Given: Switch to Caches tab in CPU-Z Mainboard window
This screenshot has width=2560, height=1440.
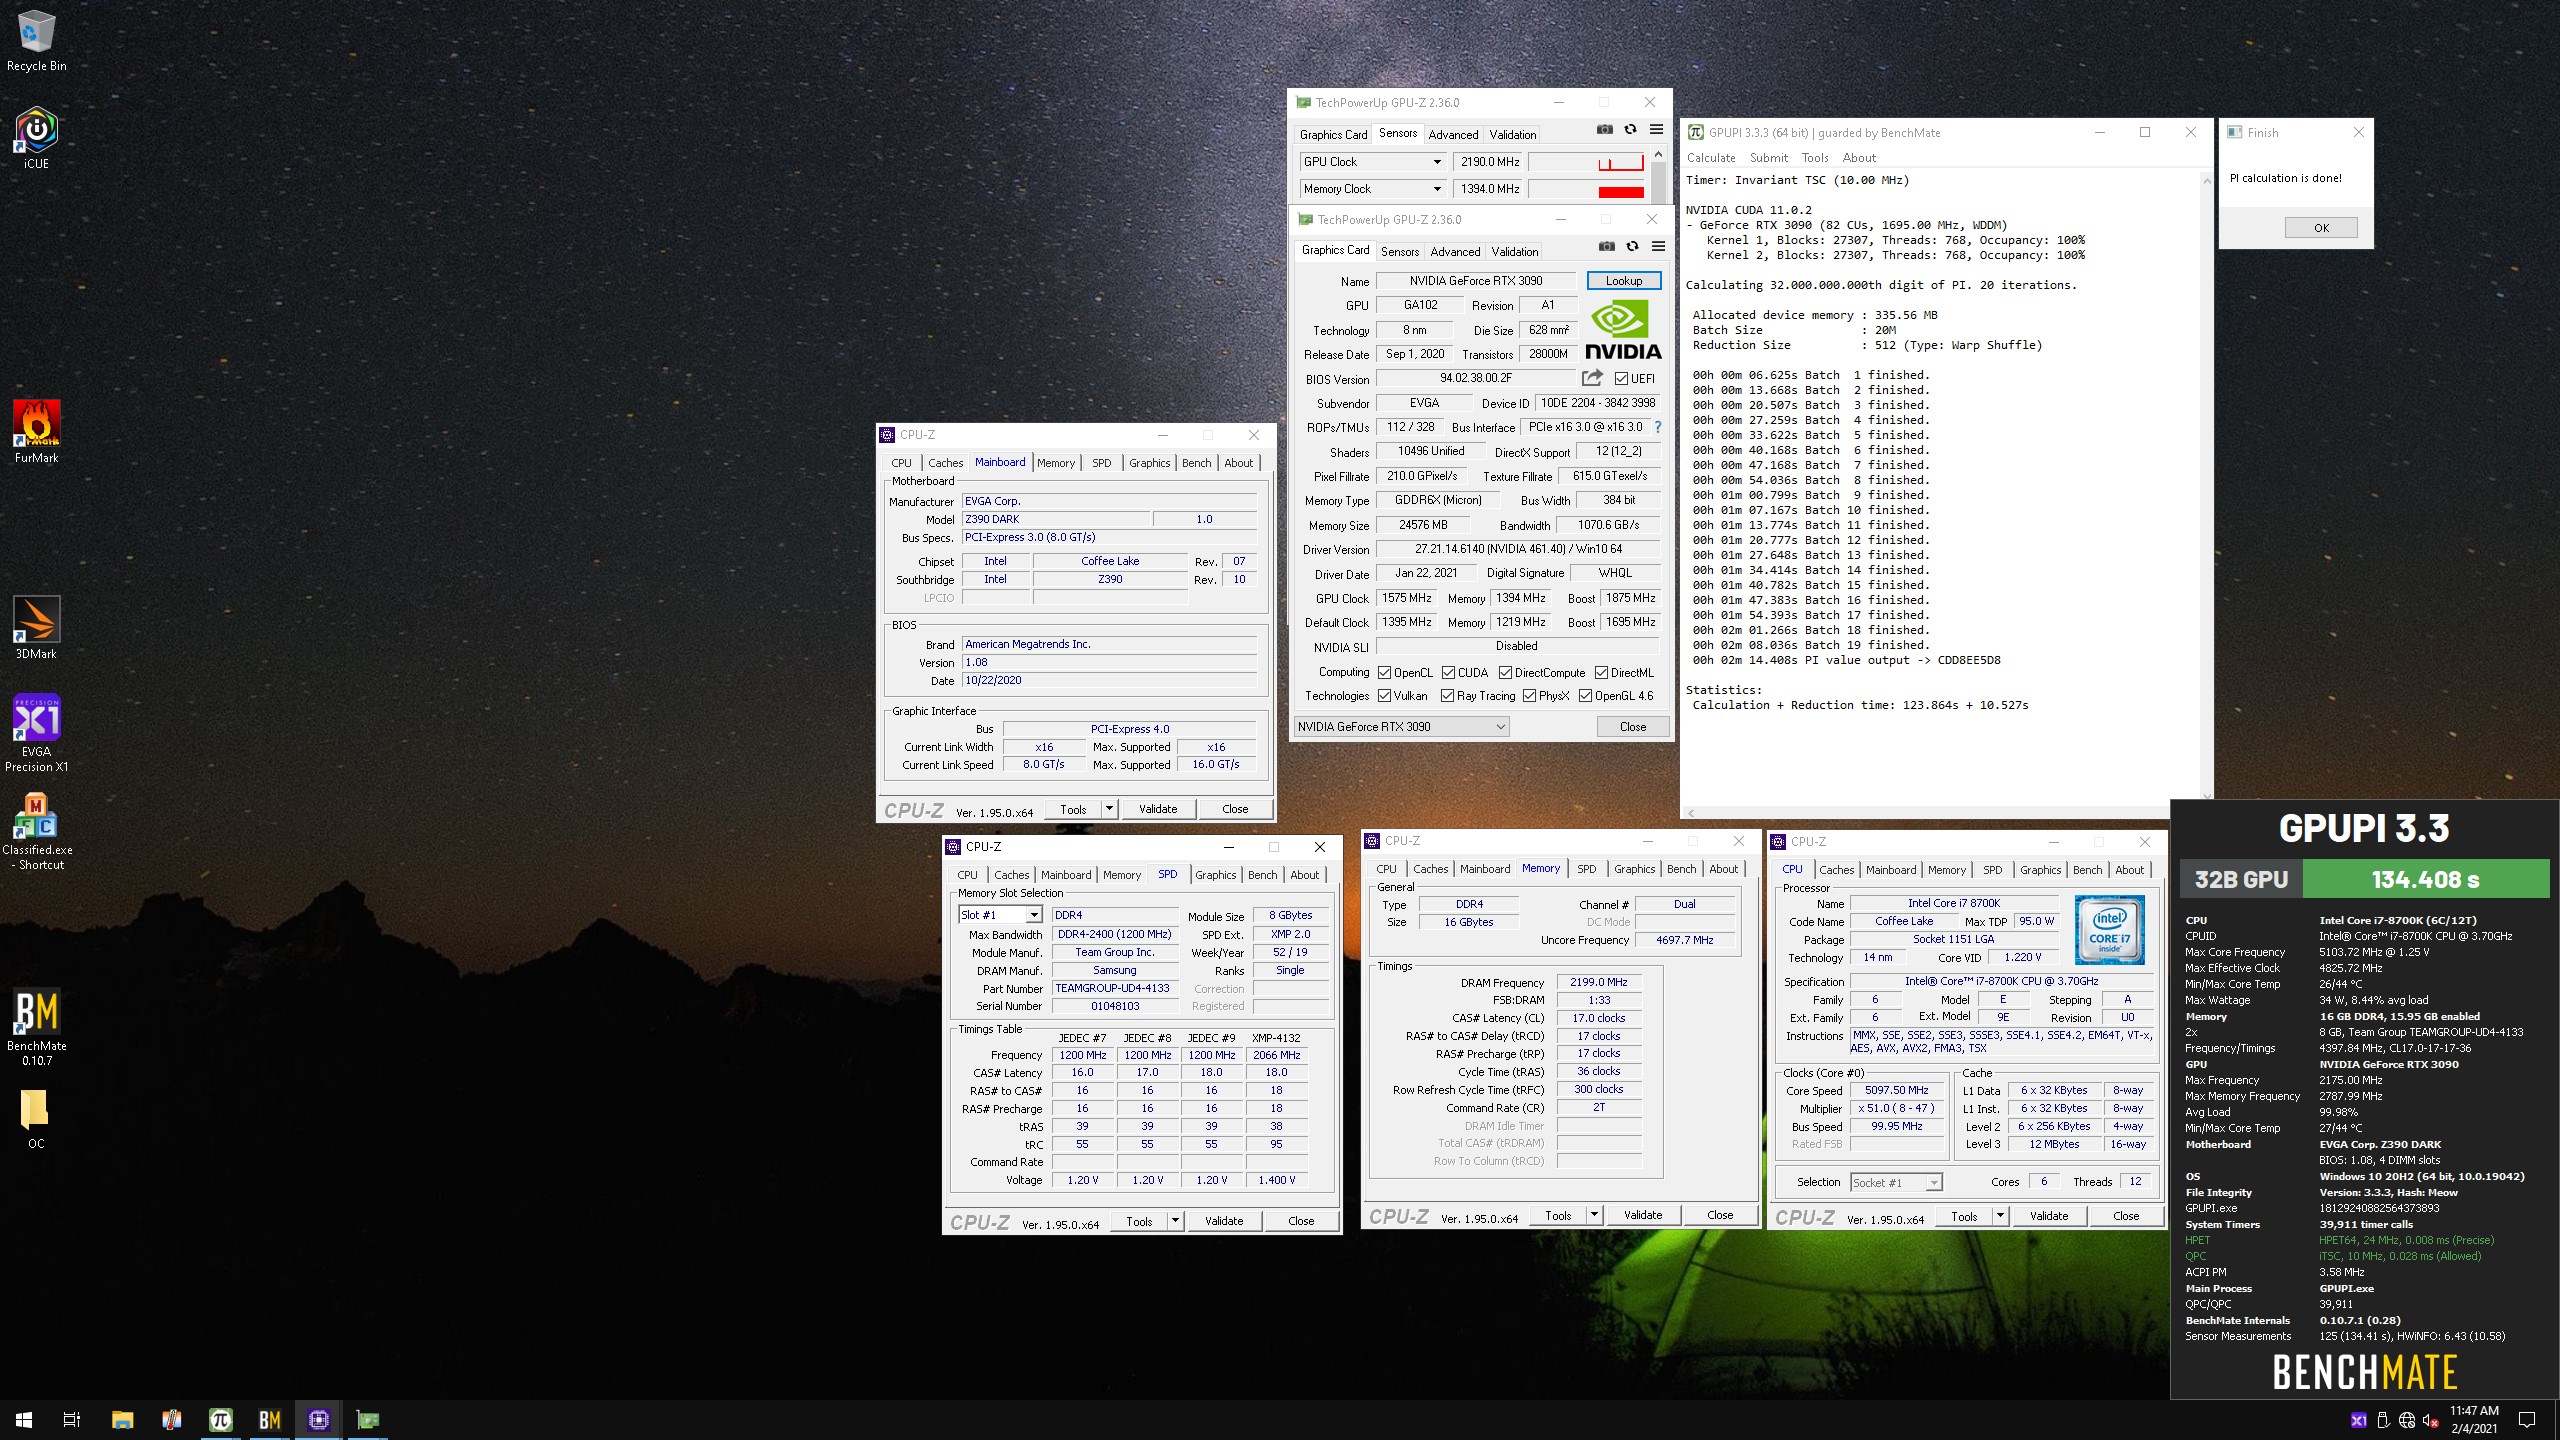Looking at the screenshot, I should point(945,463).
